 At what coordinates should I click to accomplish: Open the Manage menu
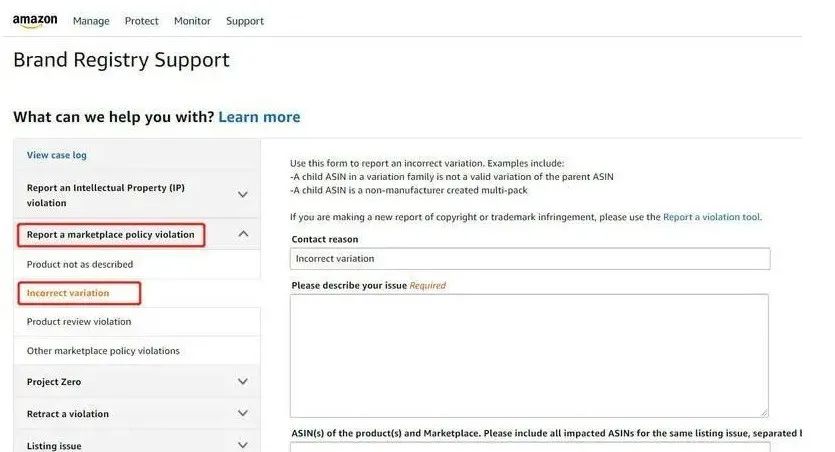click(x=91, y=21)
